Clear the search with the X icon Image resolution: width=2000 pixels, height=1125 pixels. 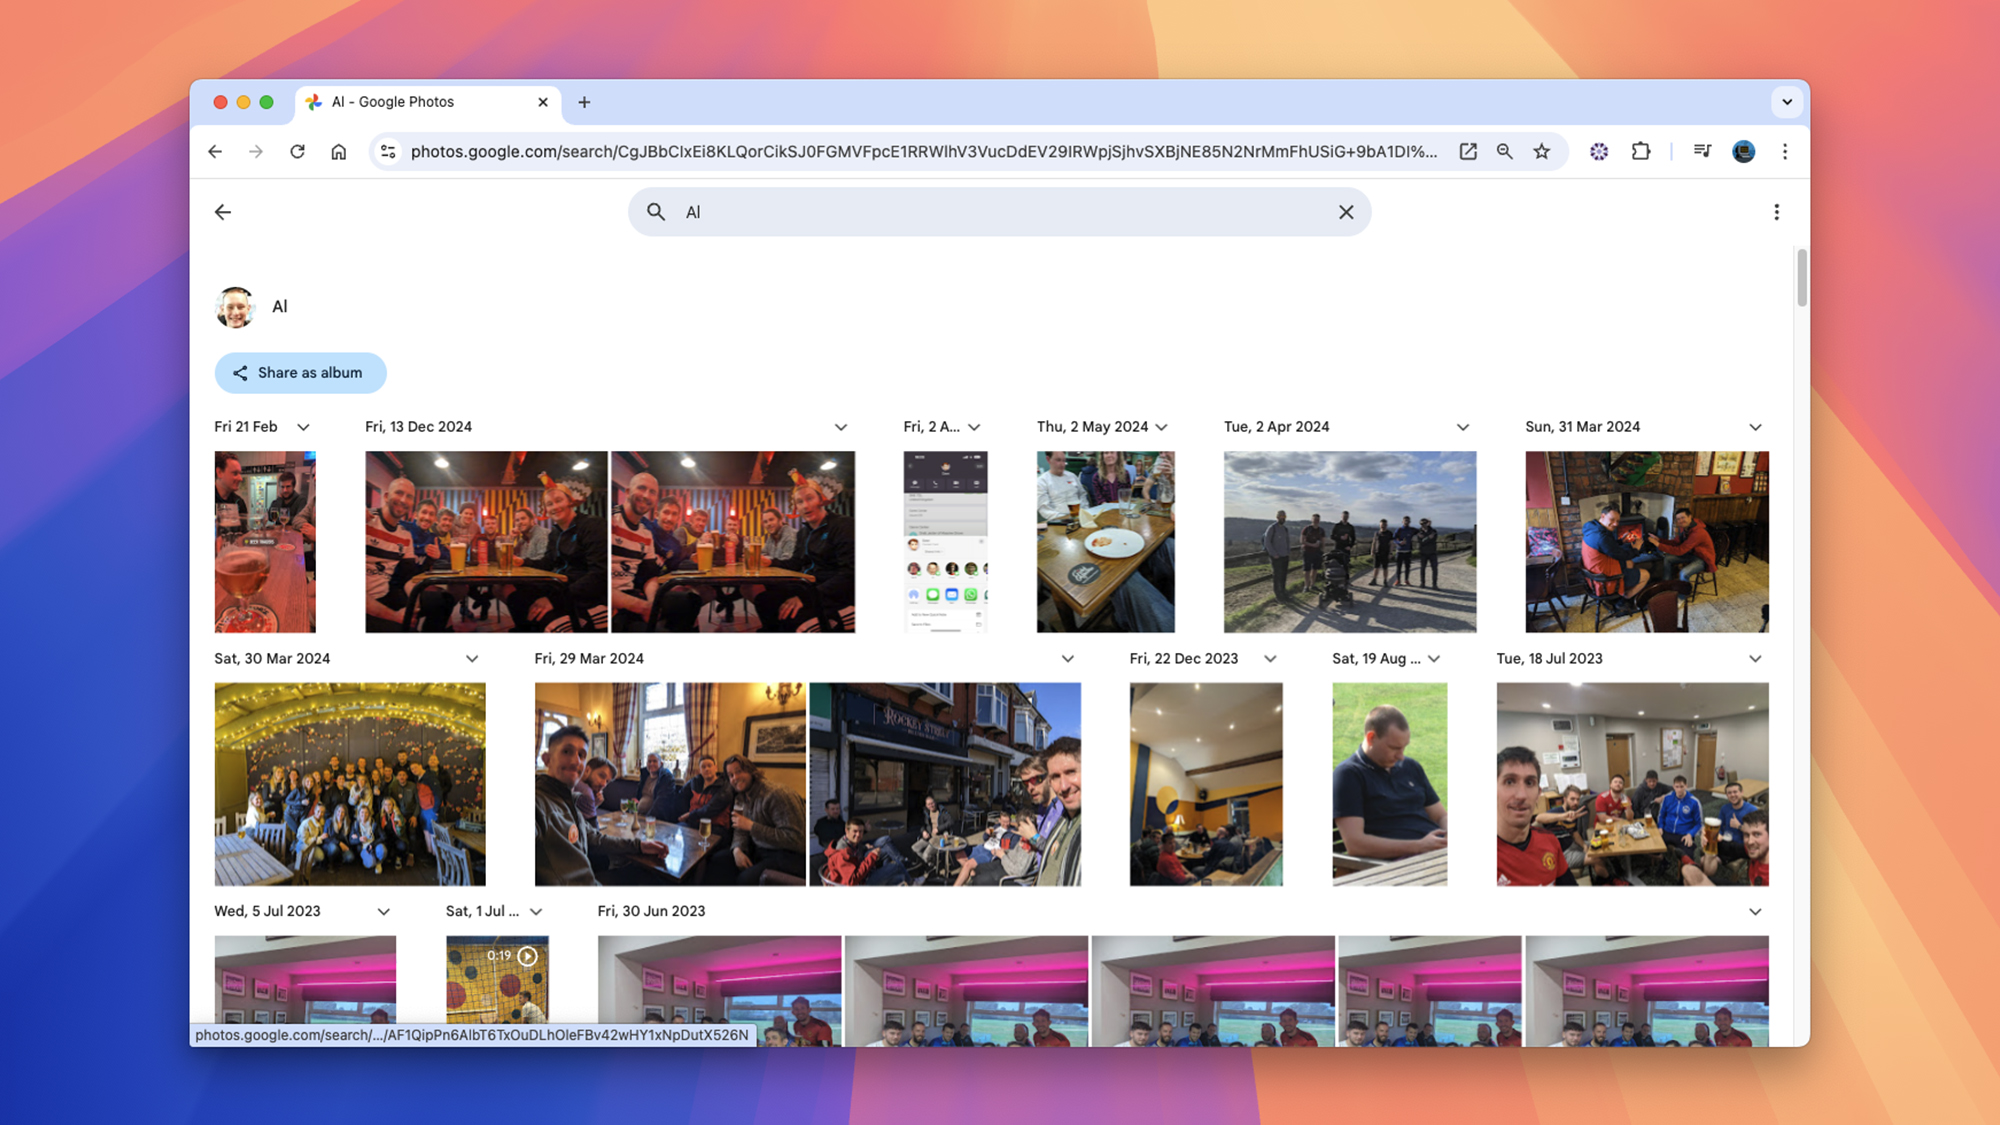(x=1346, y=212)
